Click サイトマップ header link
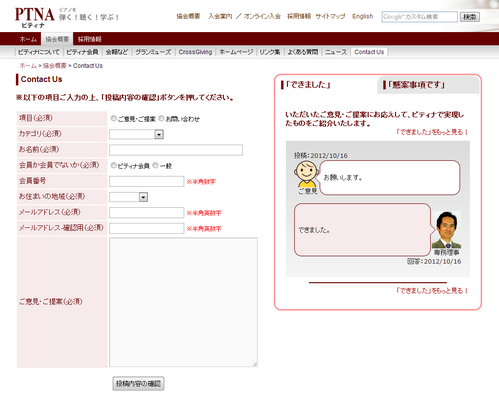 (330, 16)
